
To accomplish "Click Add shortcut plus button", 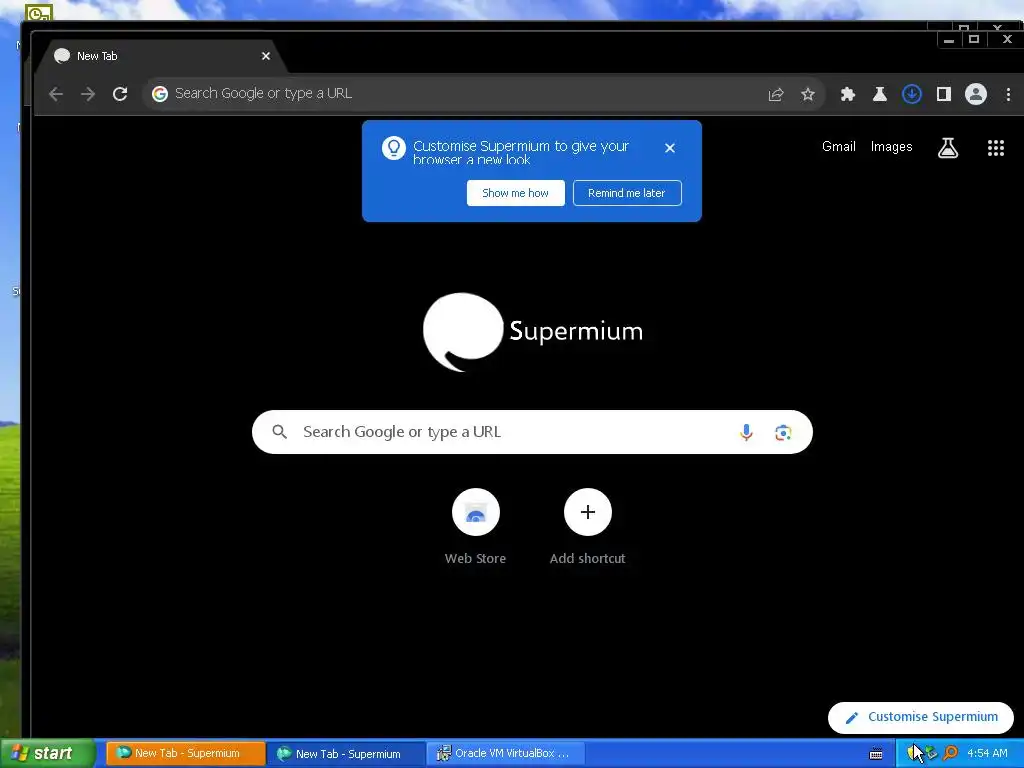I will [x=588, y=512].
